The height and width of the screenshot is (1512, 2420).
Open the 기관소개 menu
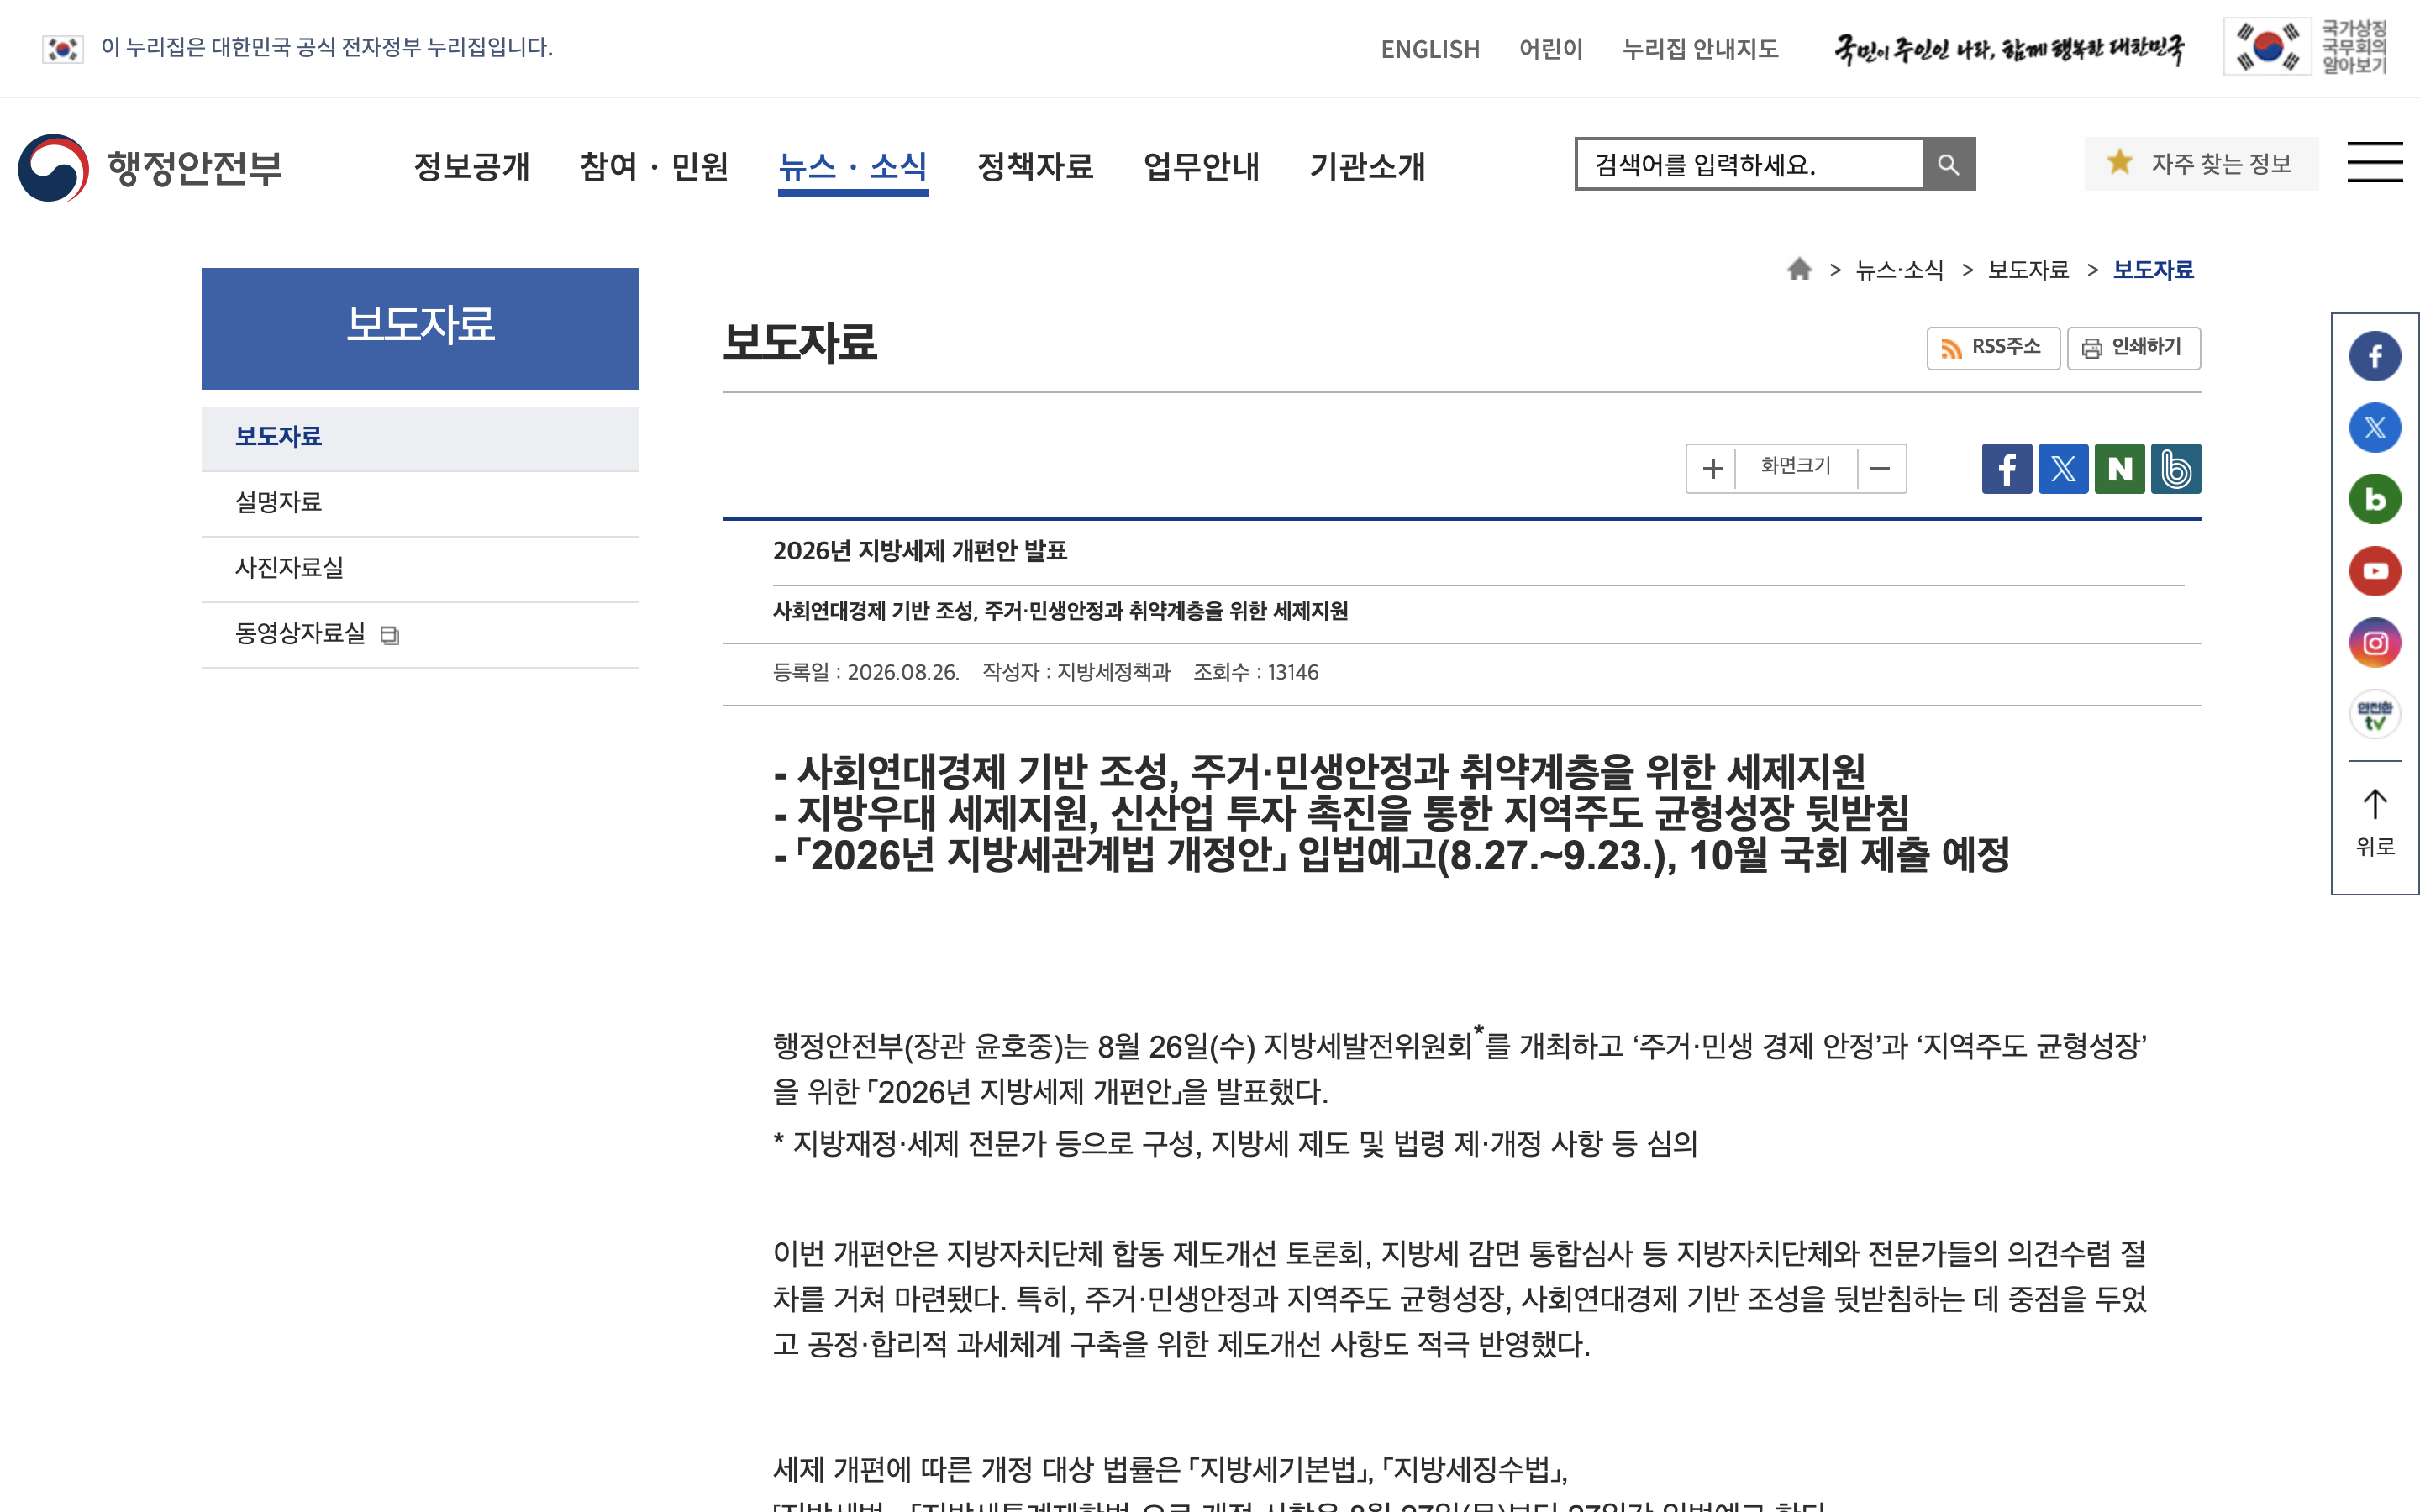click(1367, 166)
